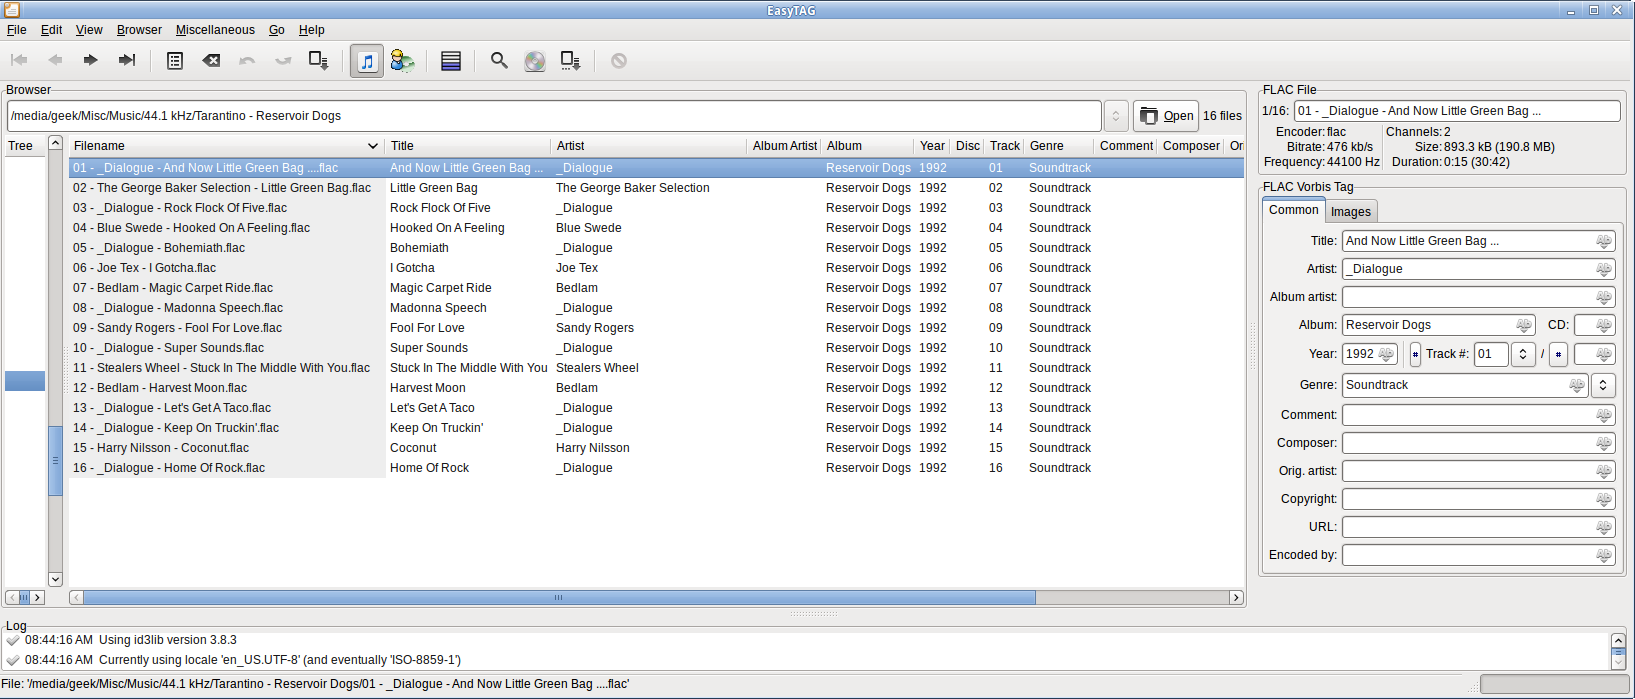Image resolution: width=1635 pixels, height=699 pixels.
Task: Sort by the Title column header
Action: point(468,146)
